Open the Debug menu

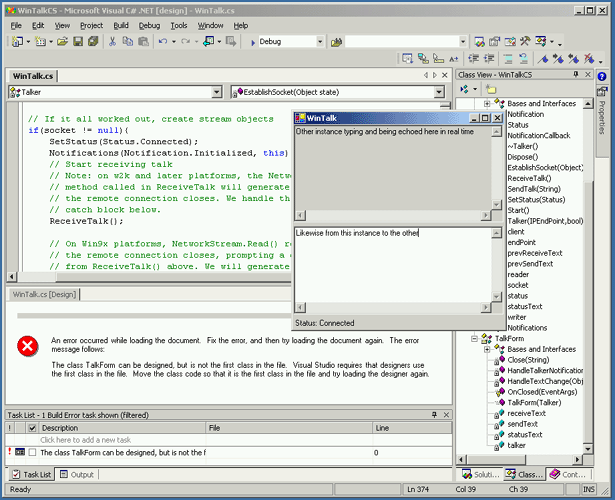149,25
